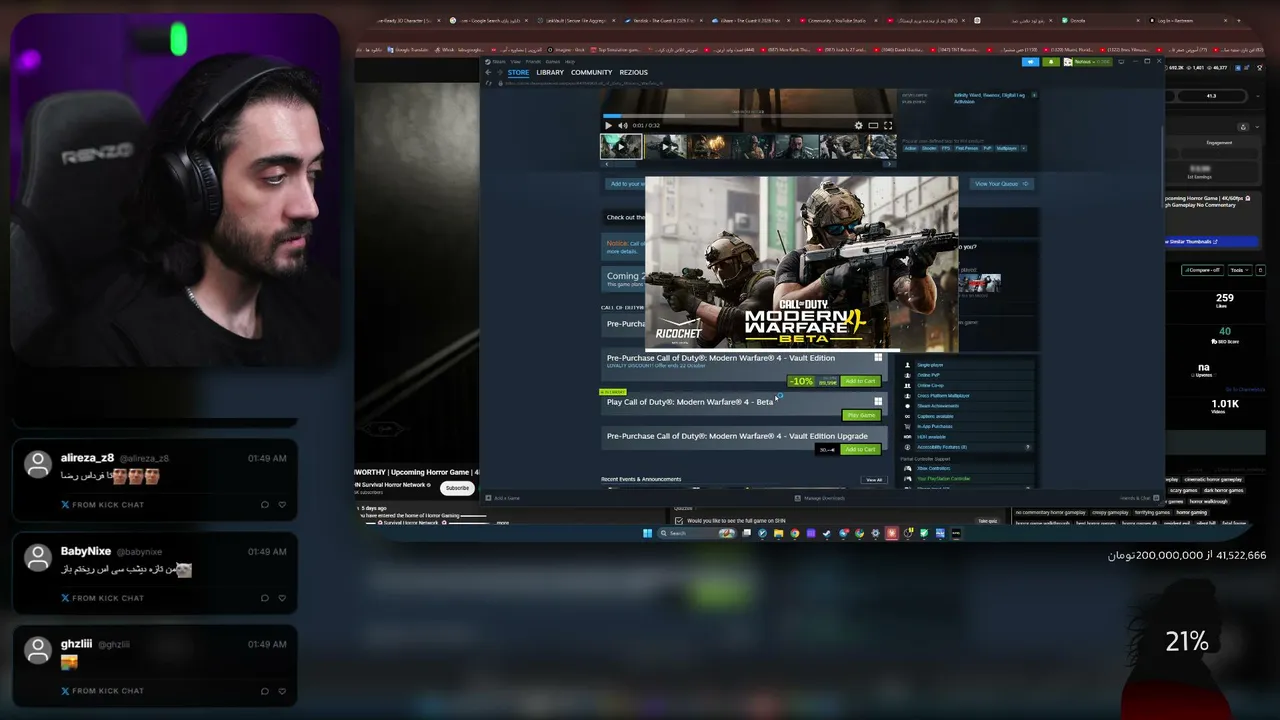Open the REZIOUS profile tab
1280x720 pixels.
634,73
